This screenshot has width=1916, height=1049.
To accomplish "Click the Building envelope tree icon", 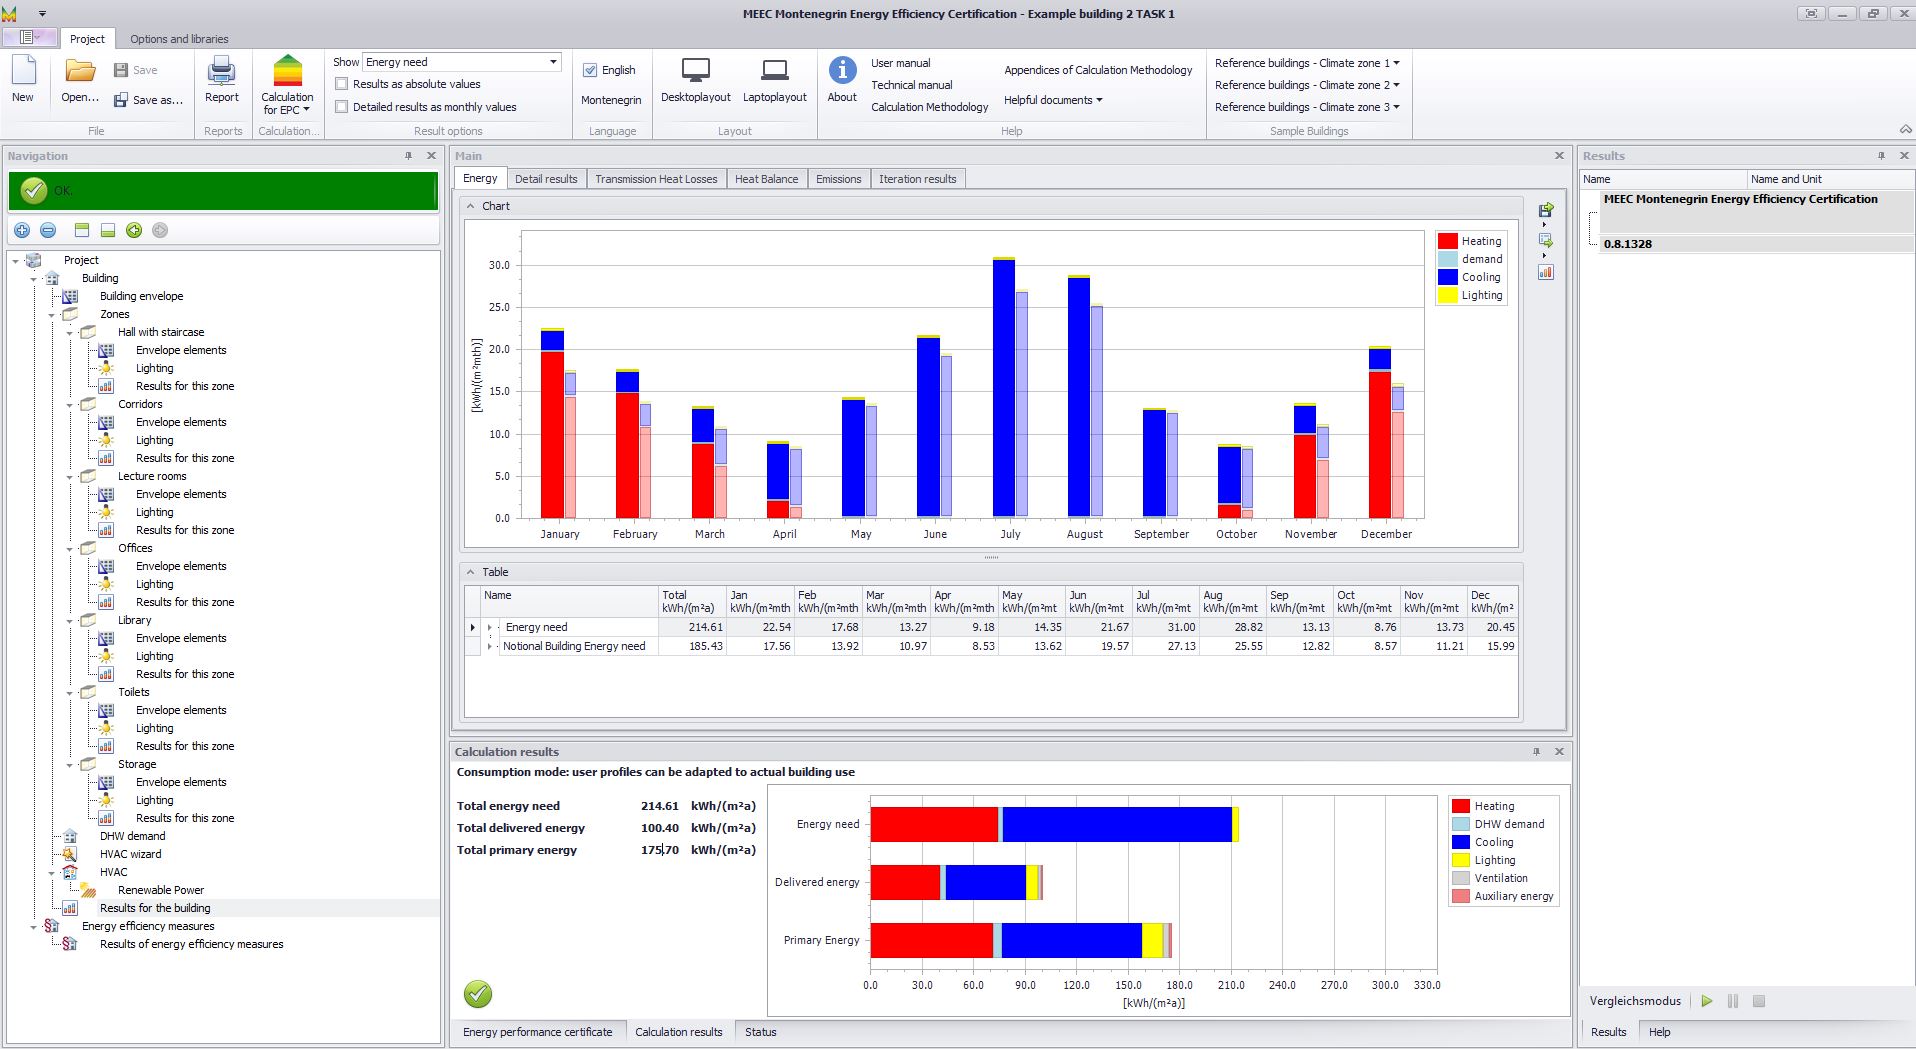I will coord(70,296).
